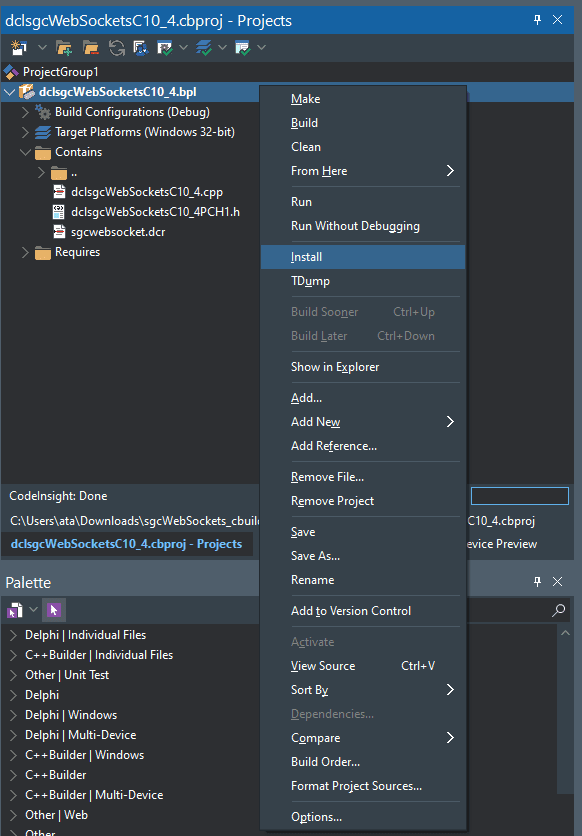Select the ProjectGroup1 node

[x=60, y=72]
